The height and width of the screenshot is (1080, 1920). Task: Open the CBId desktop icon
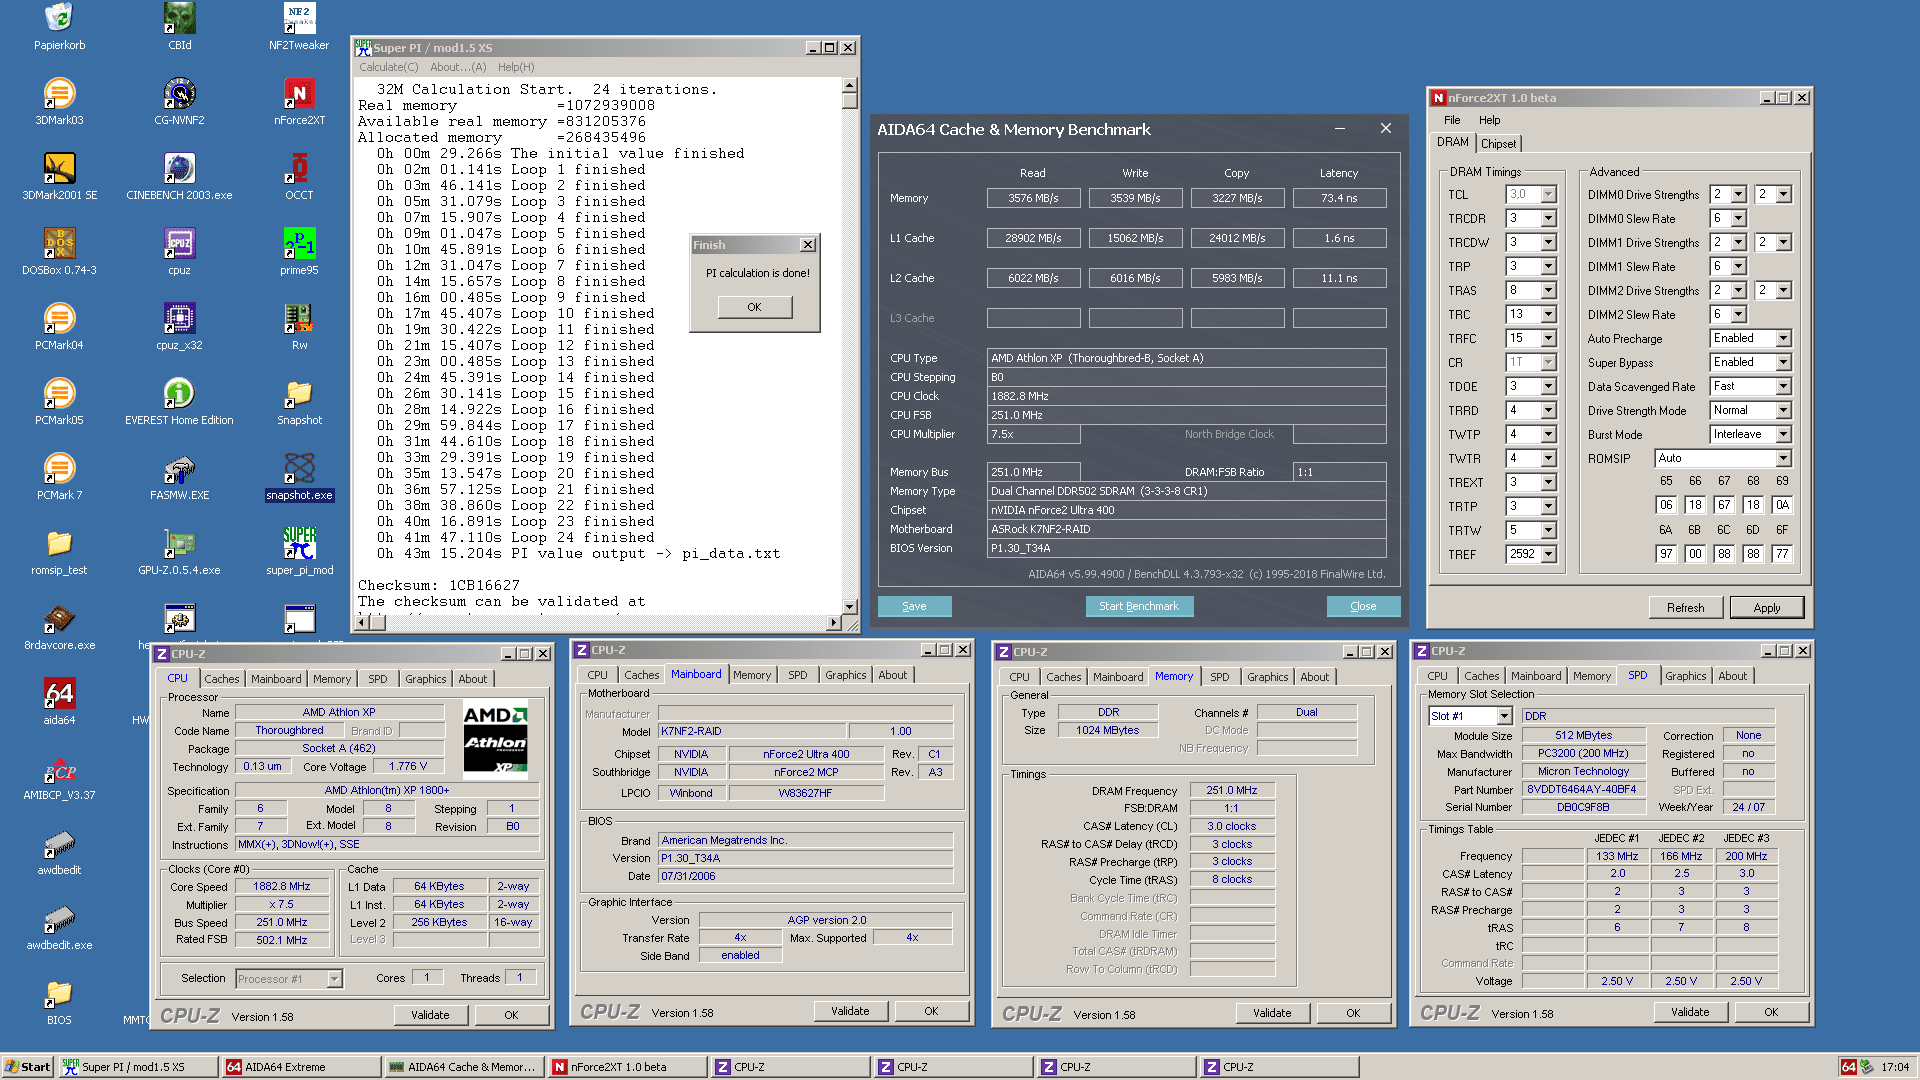point(180,27)
